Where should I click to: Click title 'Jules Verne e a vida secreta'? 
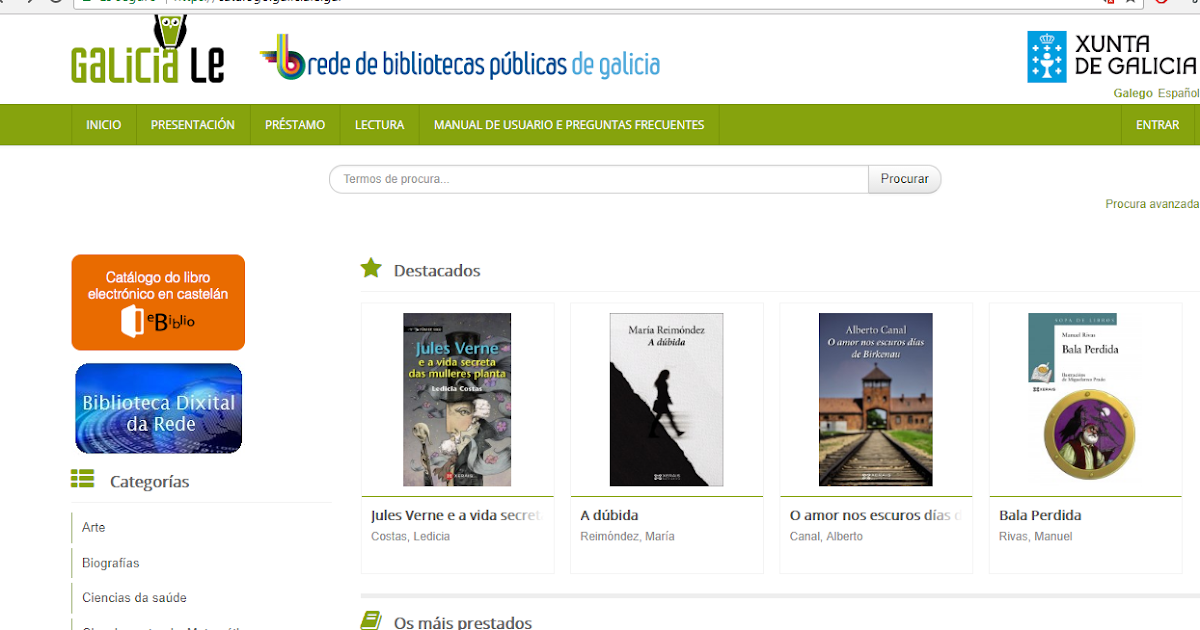tap(456, 516)
